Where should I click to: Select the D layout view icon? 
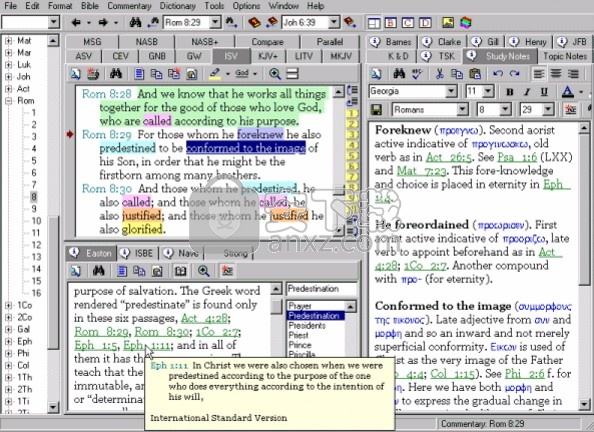click(x=425, y=23)
